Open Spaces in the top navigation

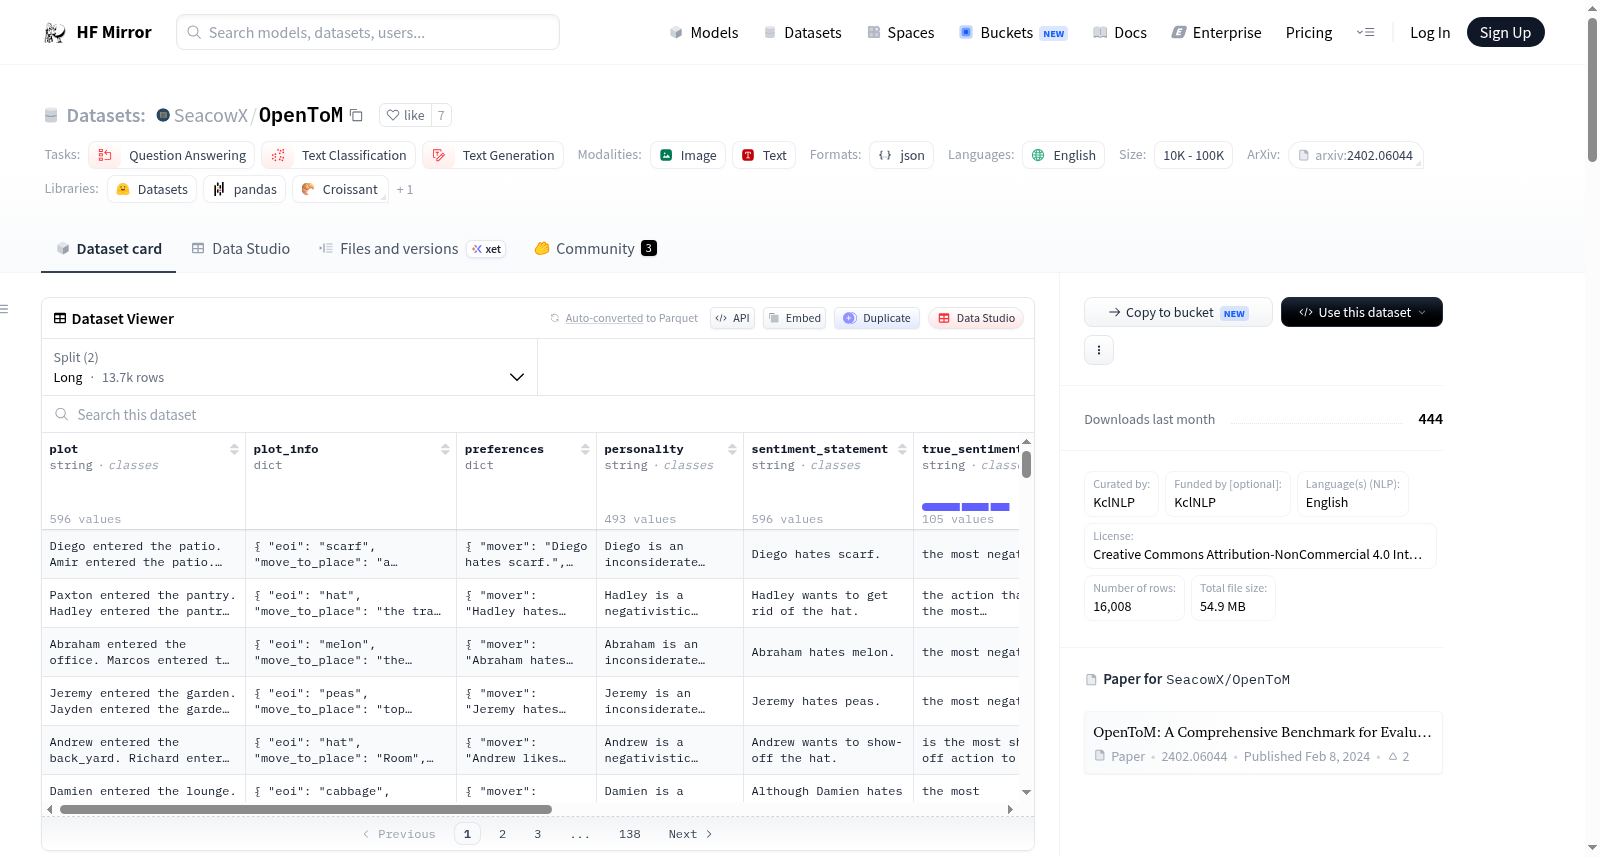[x=900, y=33]
